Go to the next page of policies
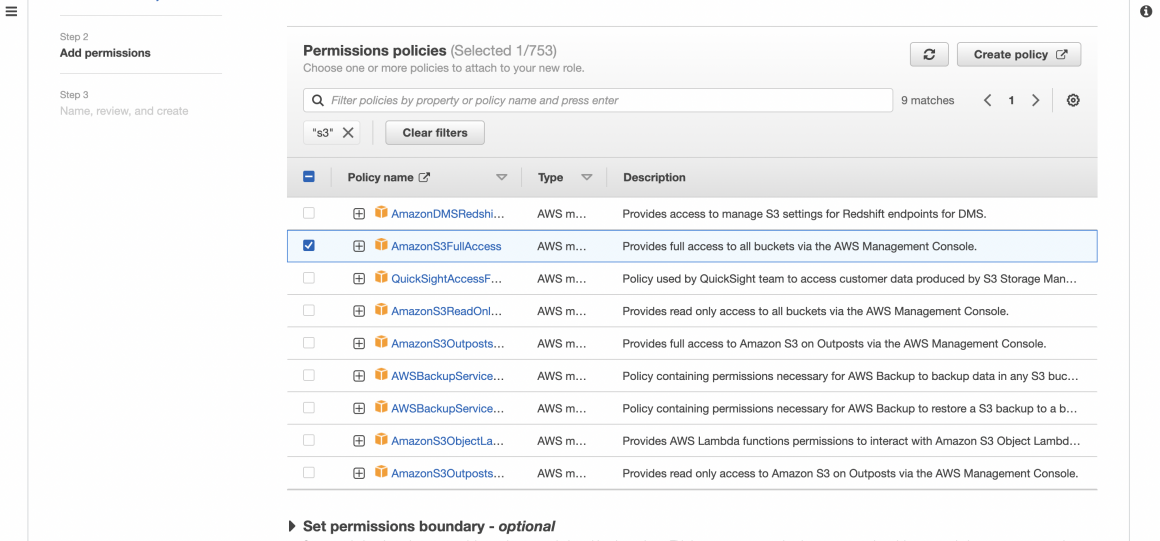 pyautogui.click(x=1035, y=101)
